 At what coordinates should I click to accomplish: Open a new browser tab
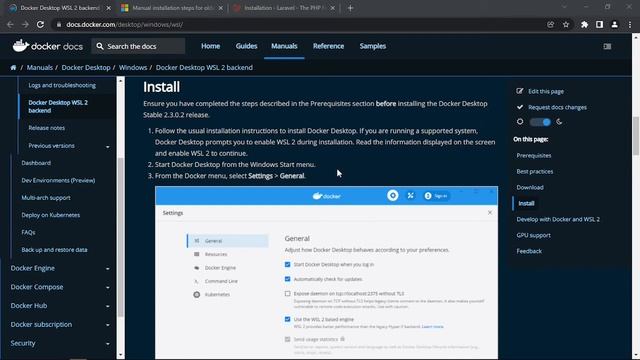click(x=350, y=8)
